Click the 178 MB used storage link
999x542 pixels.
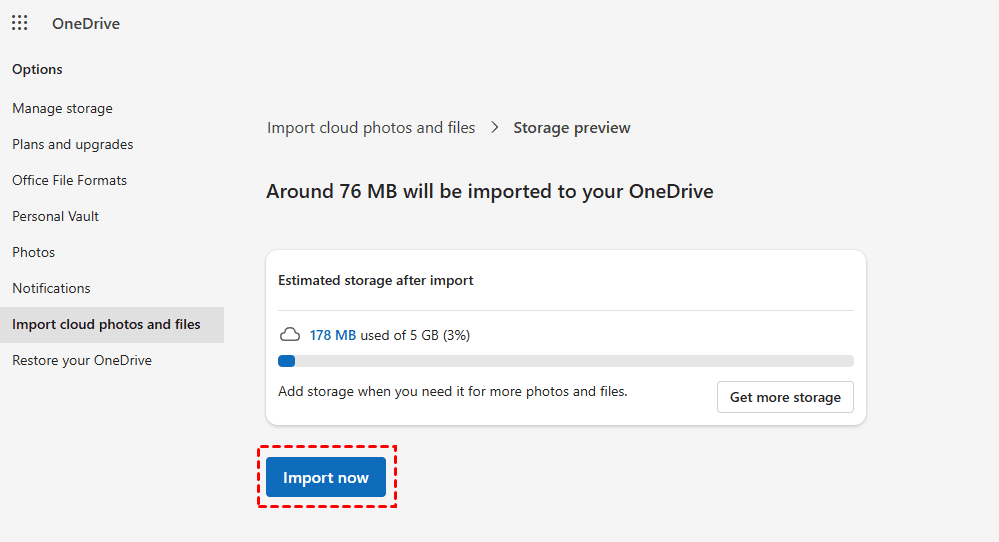coord(333,335)
